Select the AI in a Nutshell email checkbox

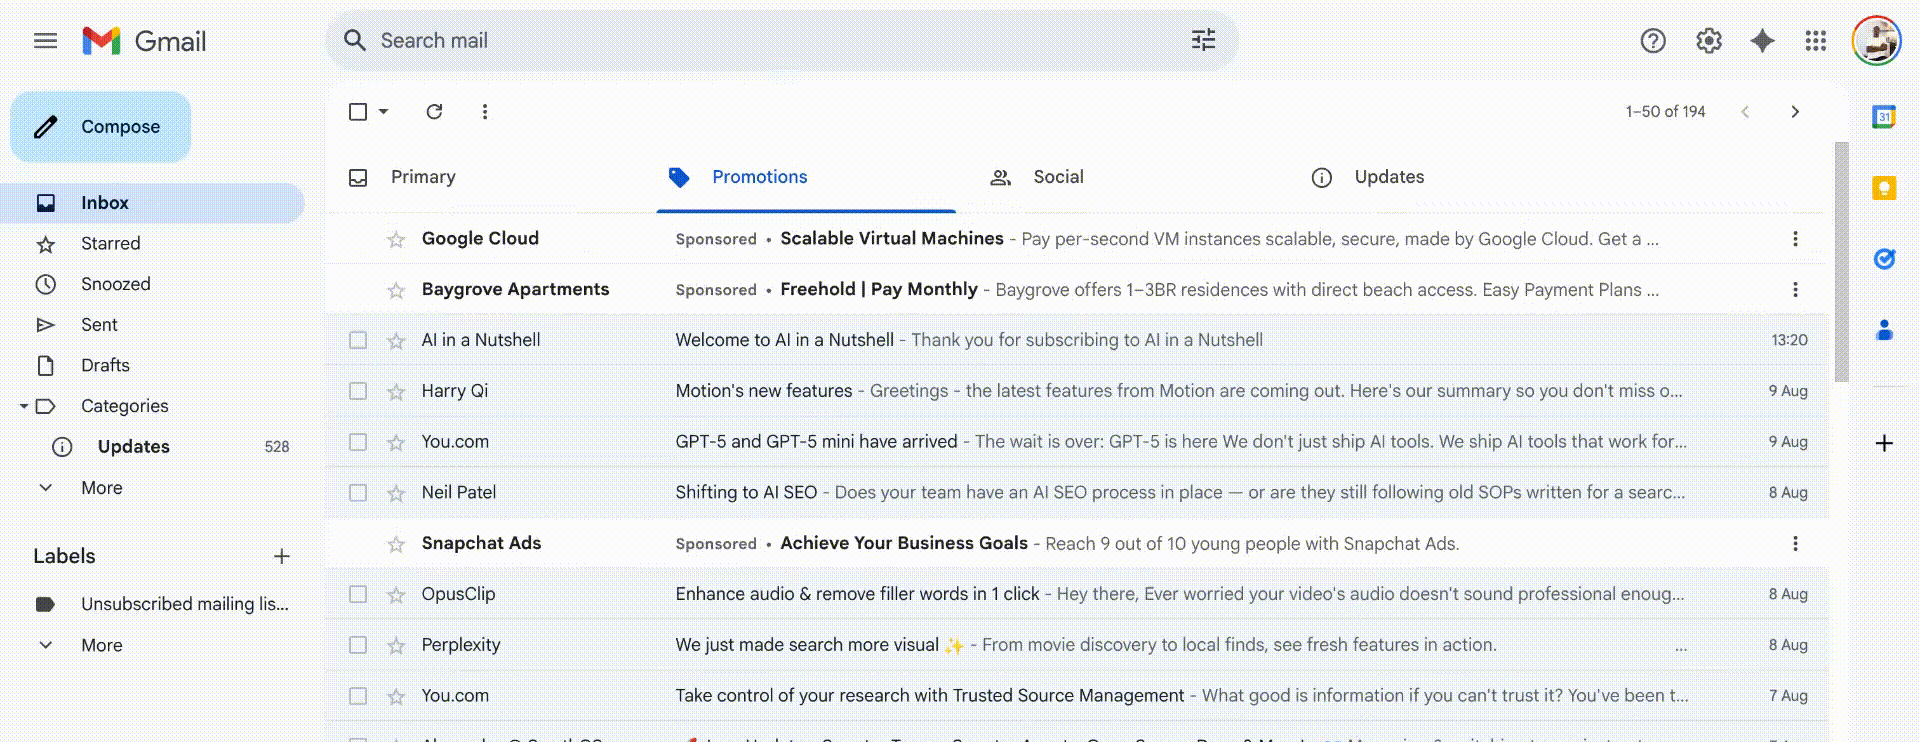point(358,340)
